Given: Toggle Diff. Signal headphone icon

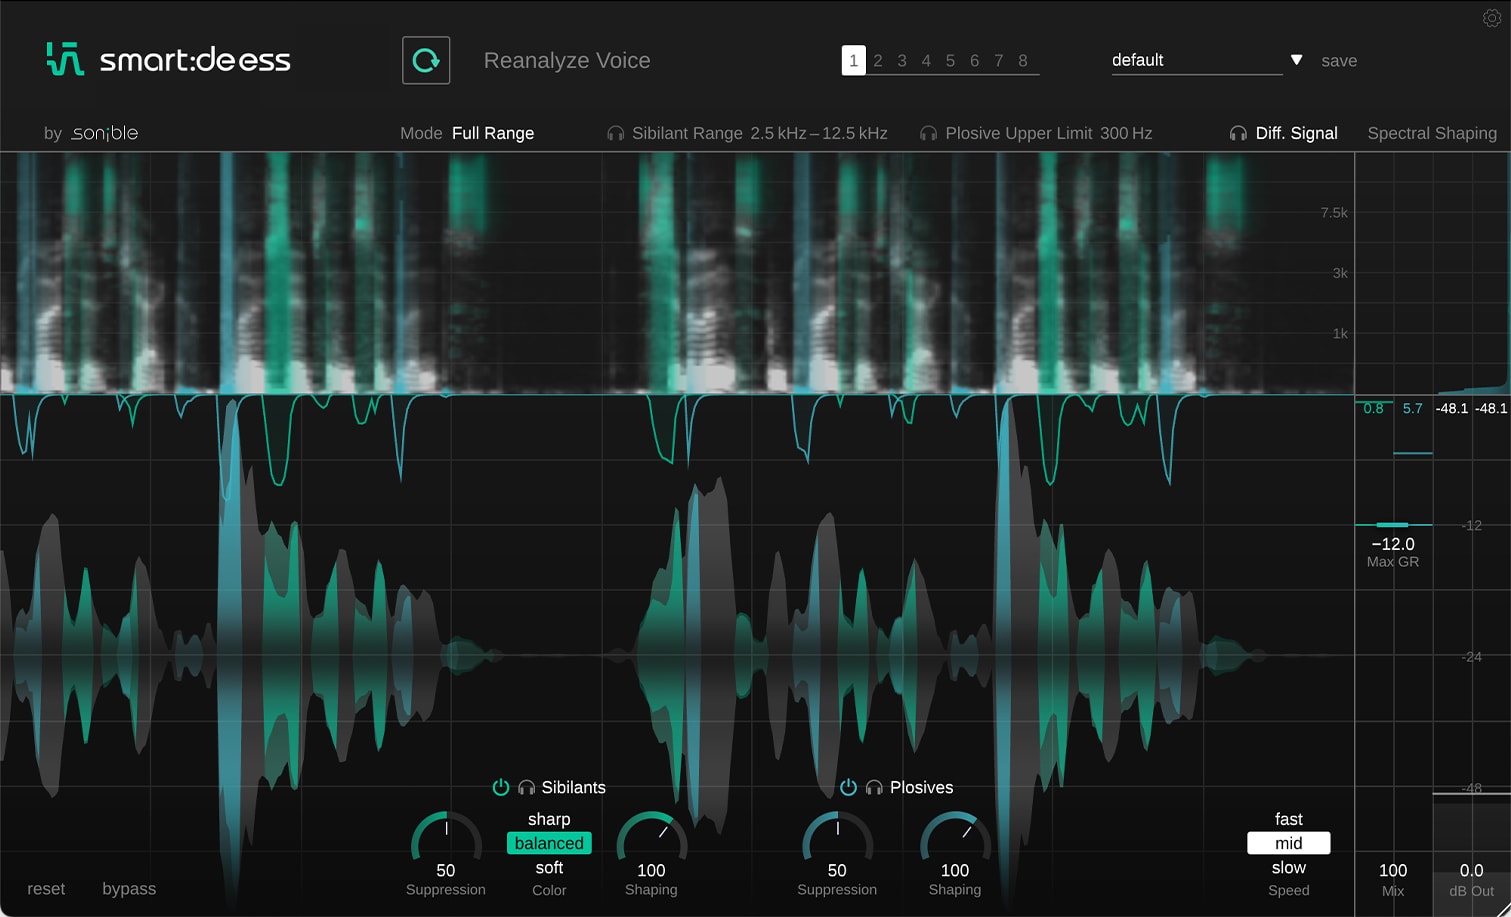Looking at the screenshot, I should coord(1238,134).
